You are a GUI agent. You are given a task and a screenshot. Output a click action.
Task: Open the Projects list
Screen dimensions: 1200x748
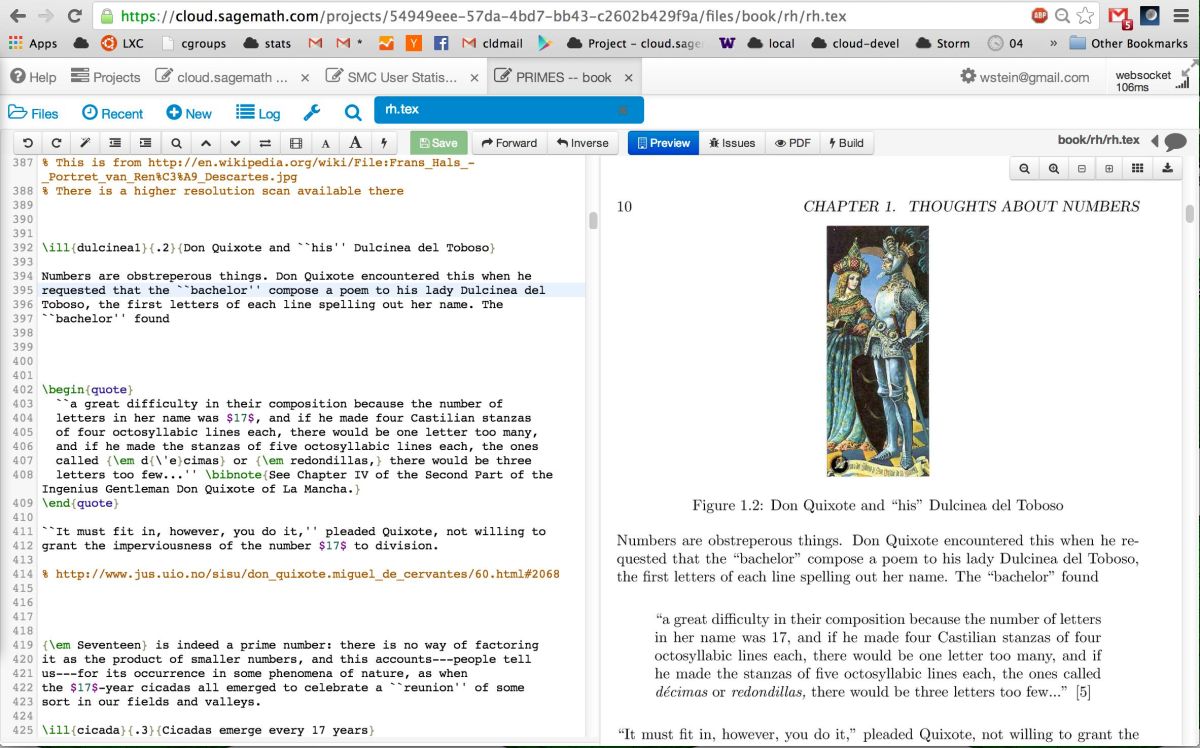point(107,77)
